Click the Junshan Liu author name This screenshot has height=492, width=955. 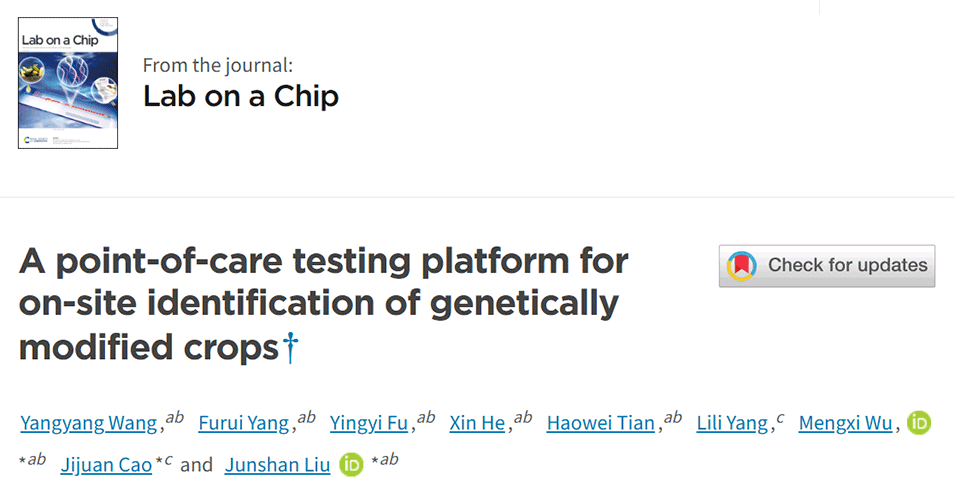coord(276,465)
